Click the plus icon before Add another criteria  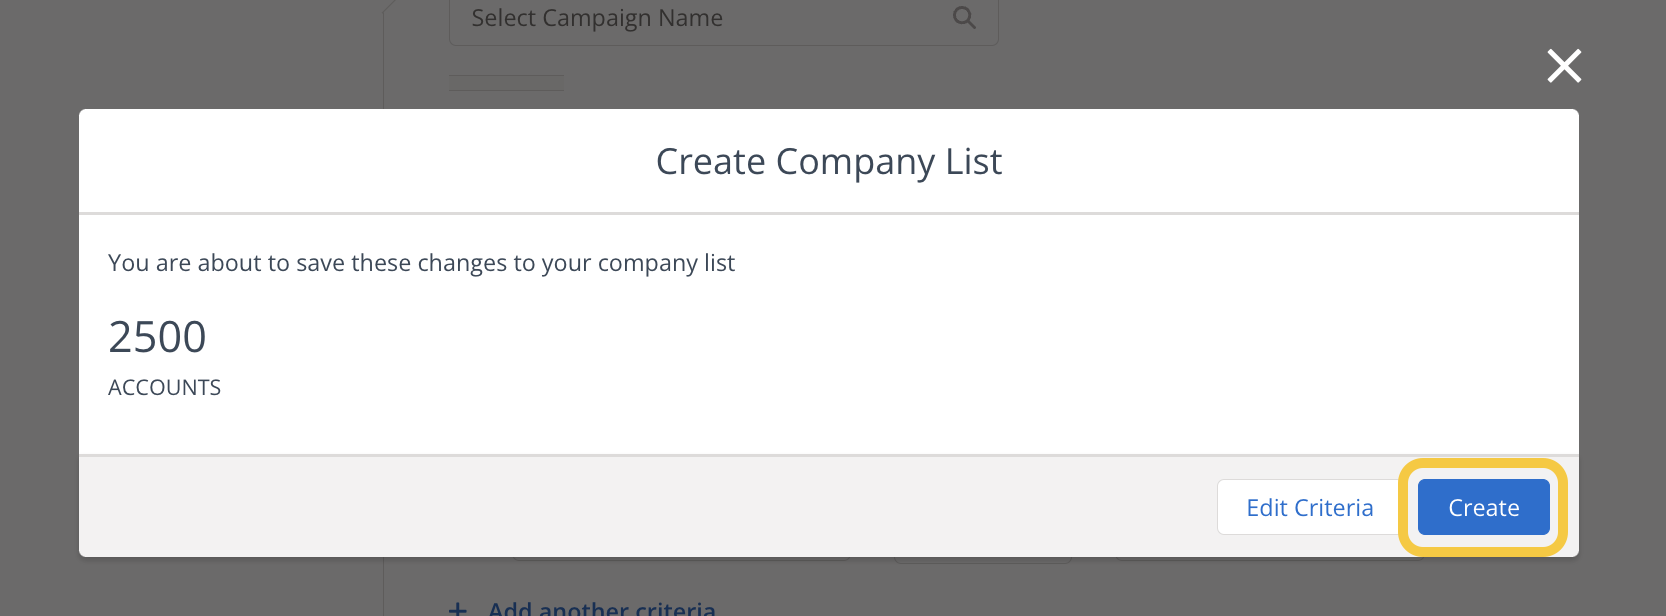(458, 608)
